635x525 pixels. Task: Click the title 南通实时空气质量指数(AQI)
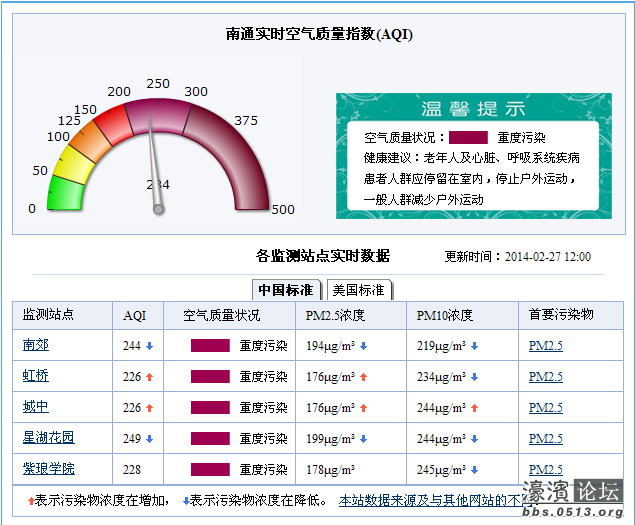[319, 34]
